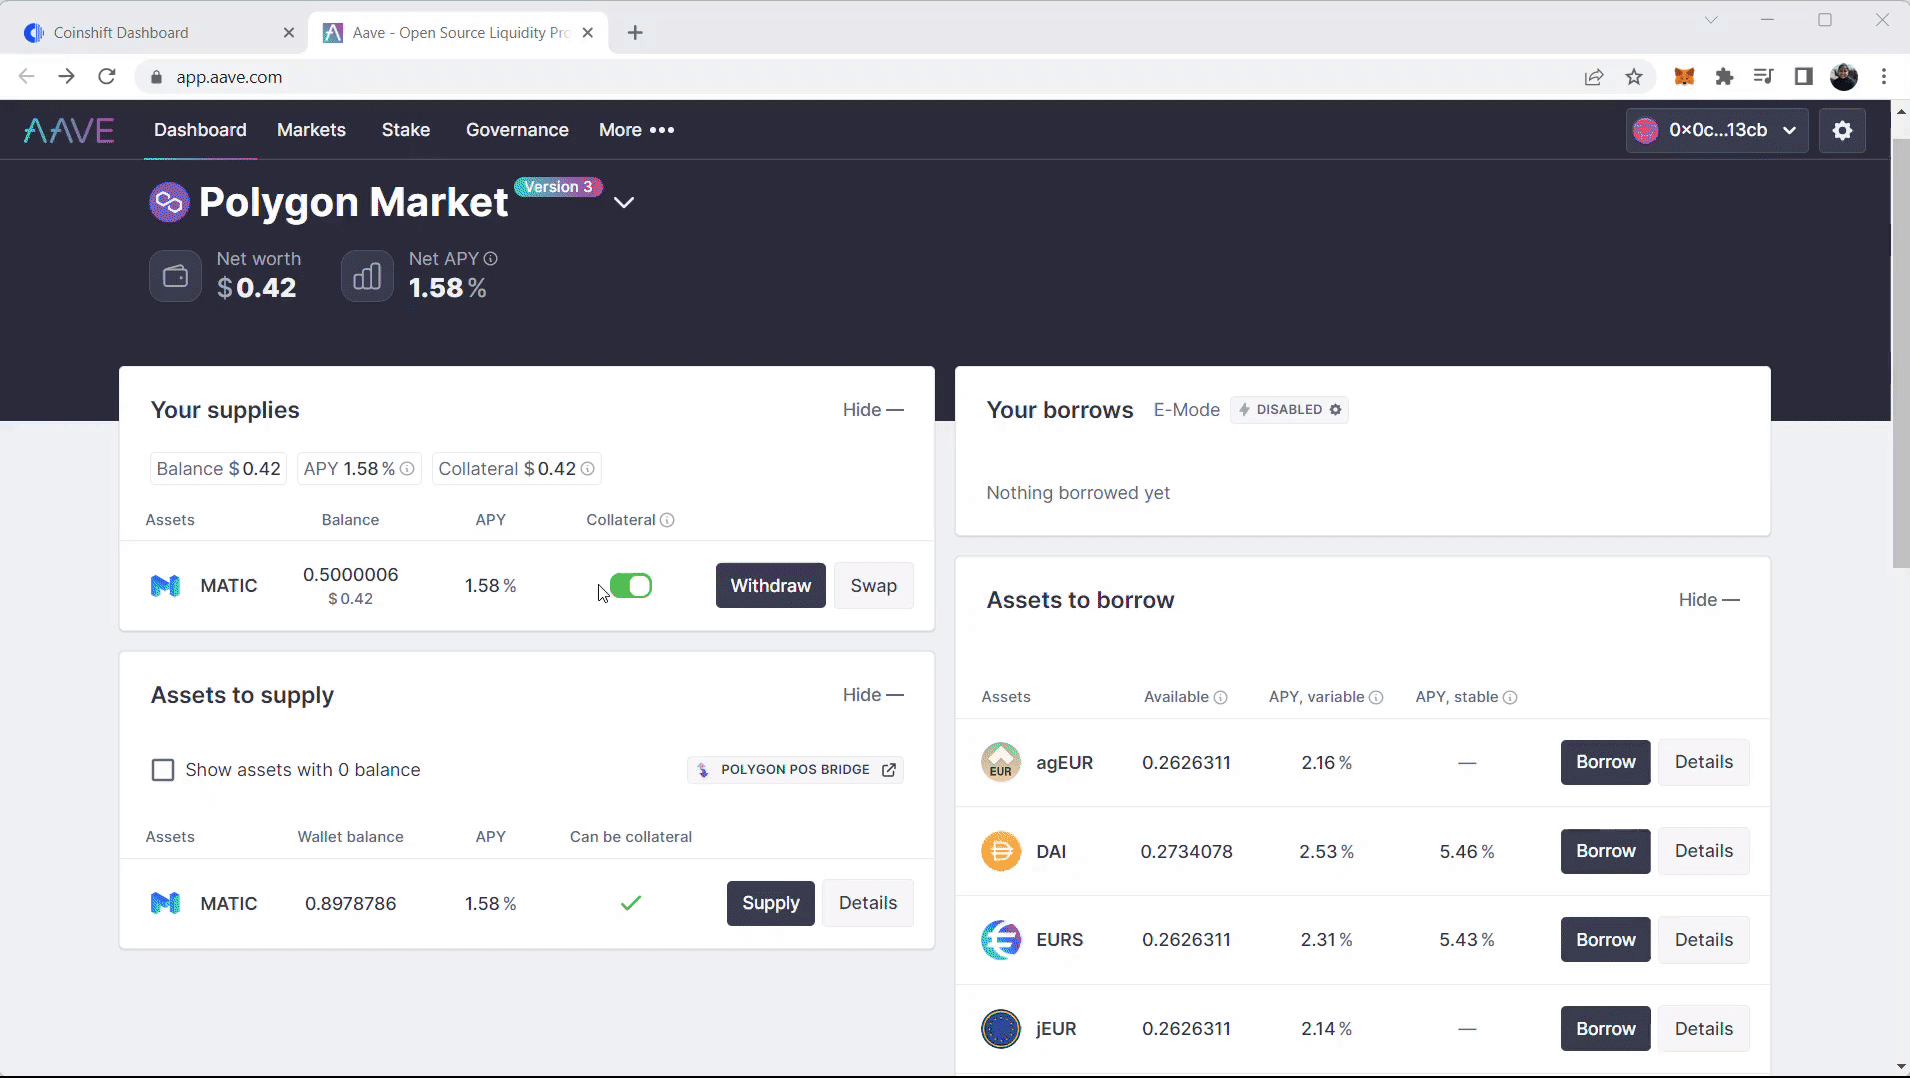Click the EURS token icon
Viewport: 1910px width, 1078px height.
coord(1001,940)
